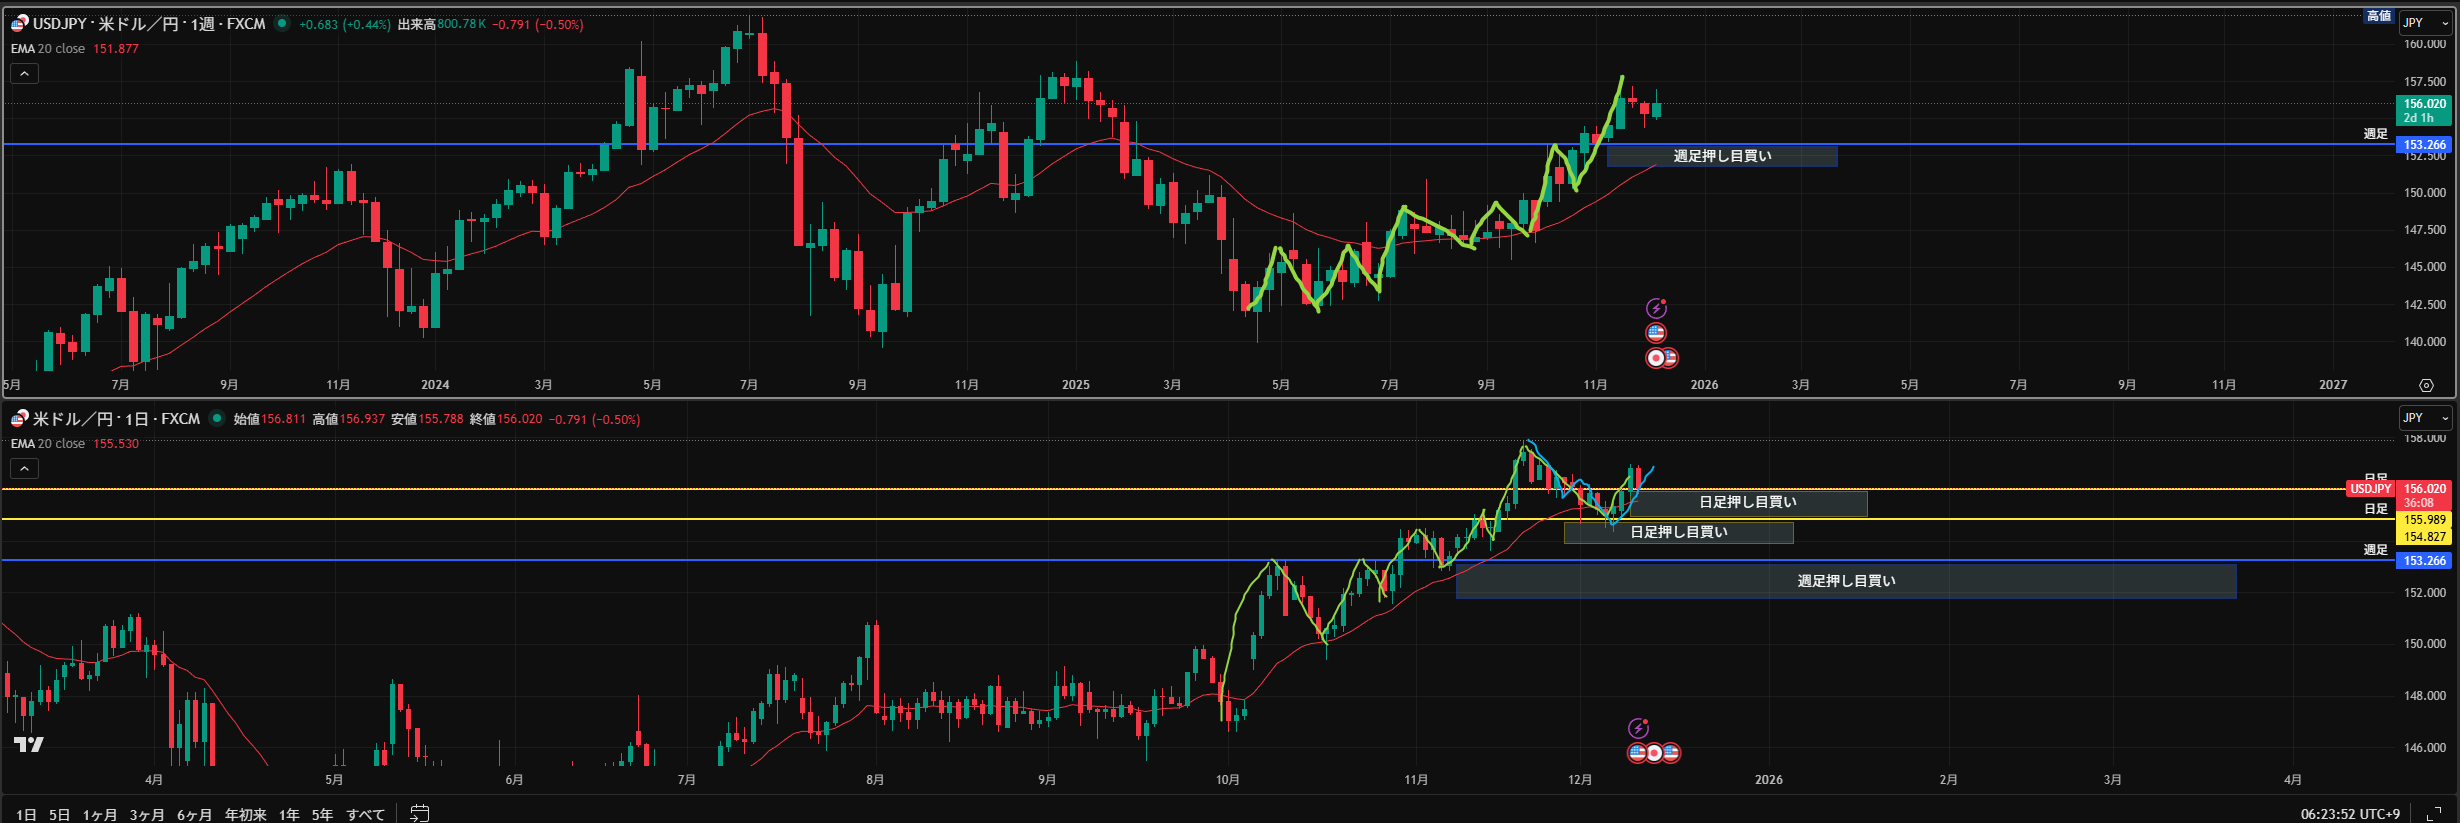
Task: Click the fullscreen icon at bottom right
Action: [2433, 814]
